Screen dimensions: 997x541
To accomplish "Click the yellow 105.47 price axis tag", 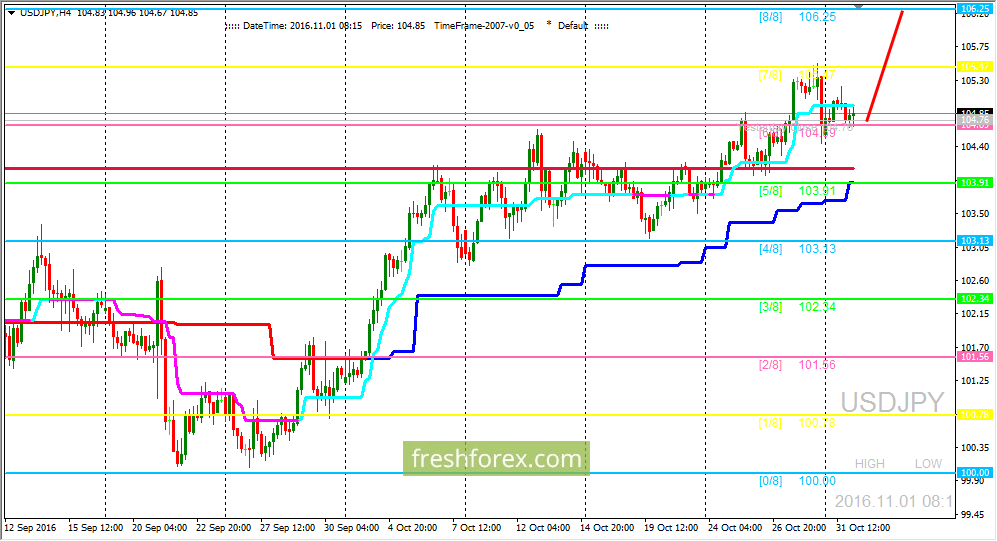I will (975, 67).
